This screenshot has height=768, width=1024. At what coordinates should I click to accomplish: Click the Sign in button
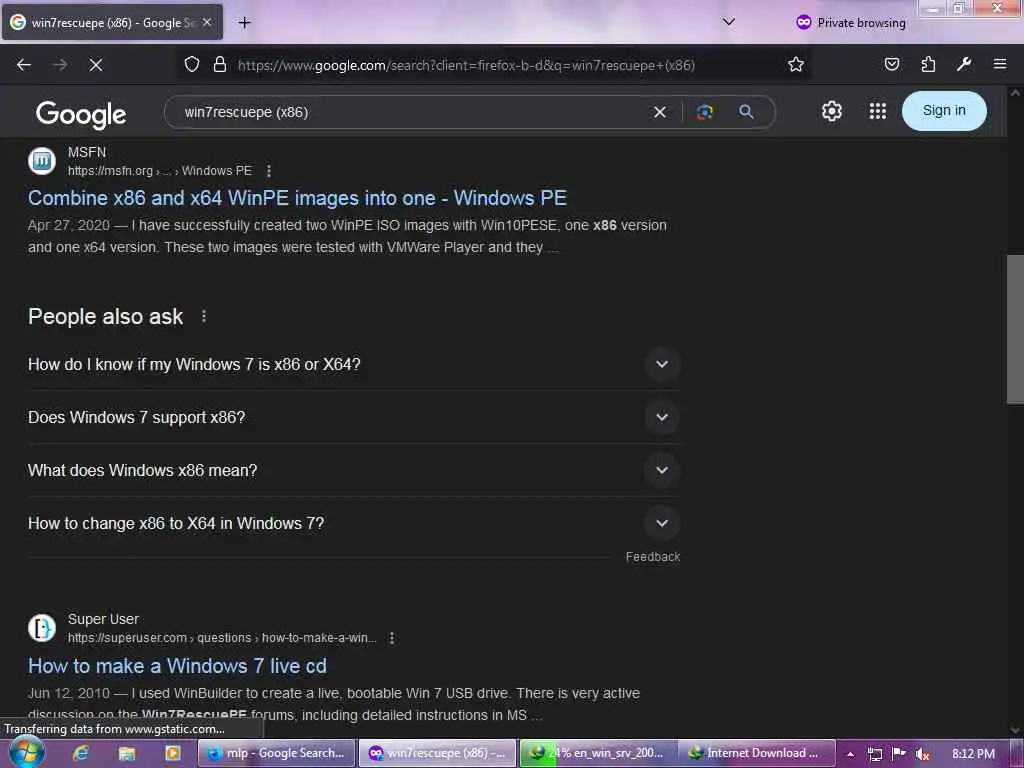point(944,111)
